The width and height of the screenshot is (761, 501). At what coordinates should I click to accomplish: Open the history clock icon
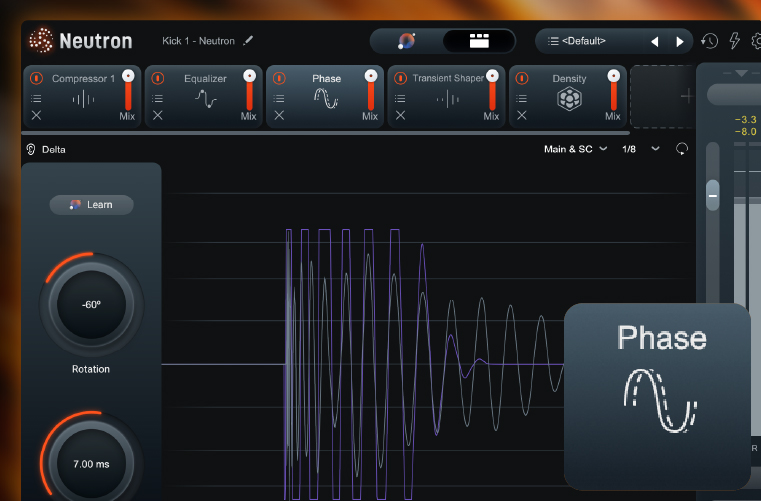(709, 41)
